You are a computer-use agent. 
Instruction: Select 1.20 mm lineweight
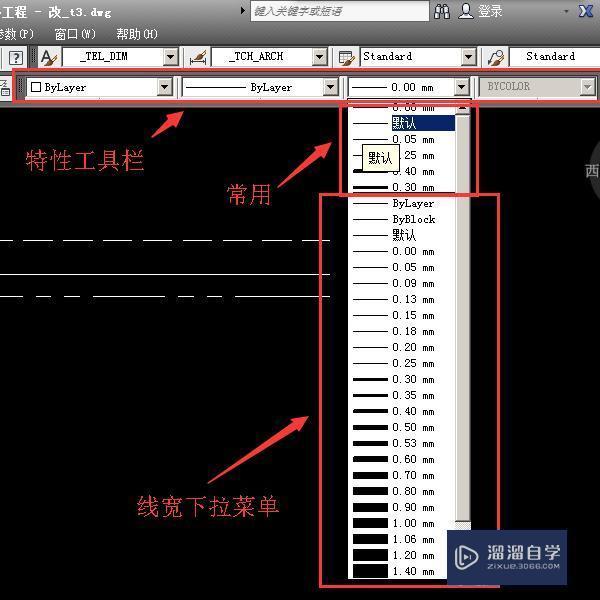coord(400,555)
